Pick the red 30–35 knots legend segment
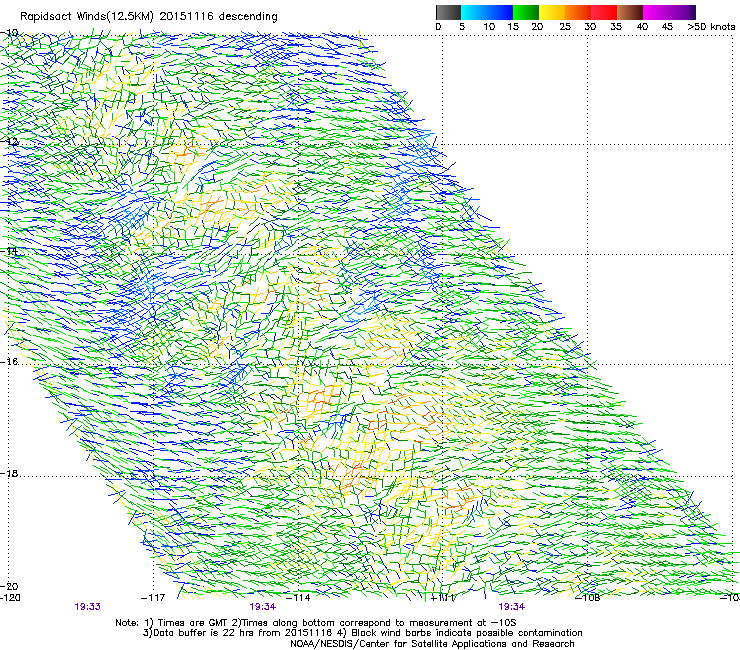 point(604,12)
